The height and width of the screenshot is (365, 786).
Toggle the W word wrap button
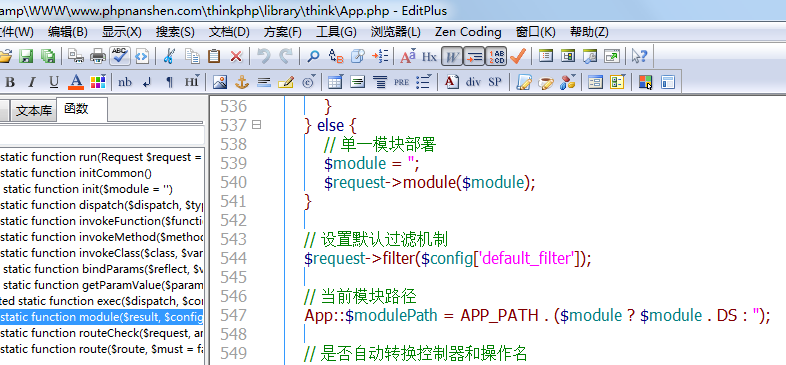[x=451, y=57]
